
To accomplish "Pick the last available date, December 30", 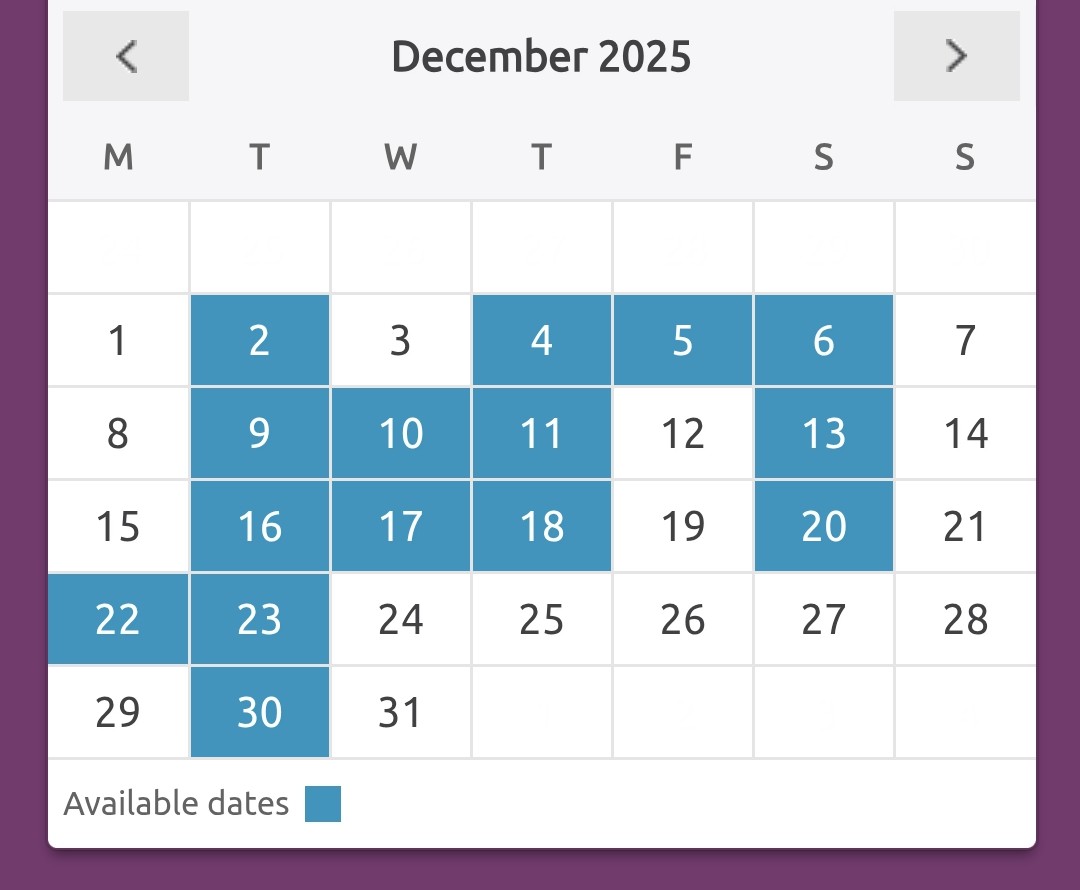I will [x=260, y=712].
